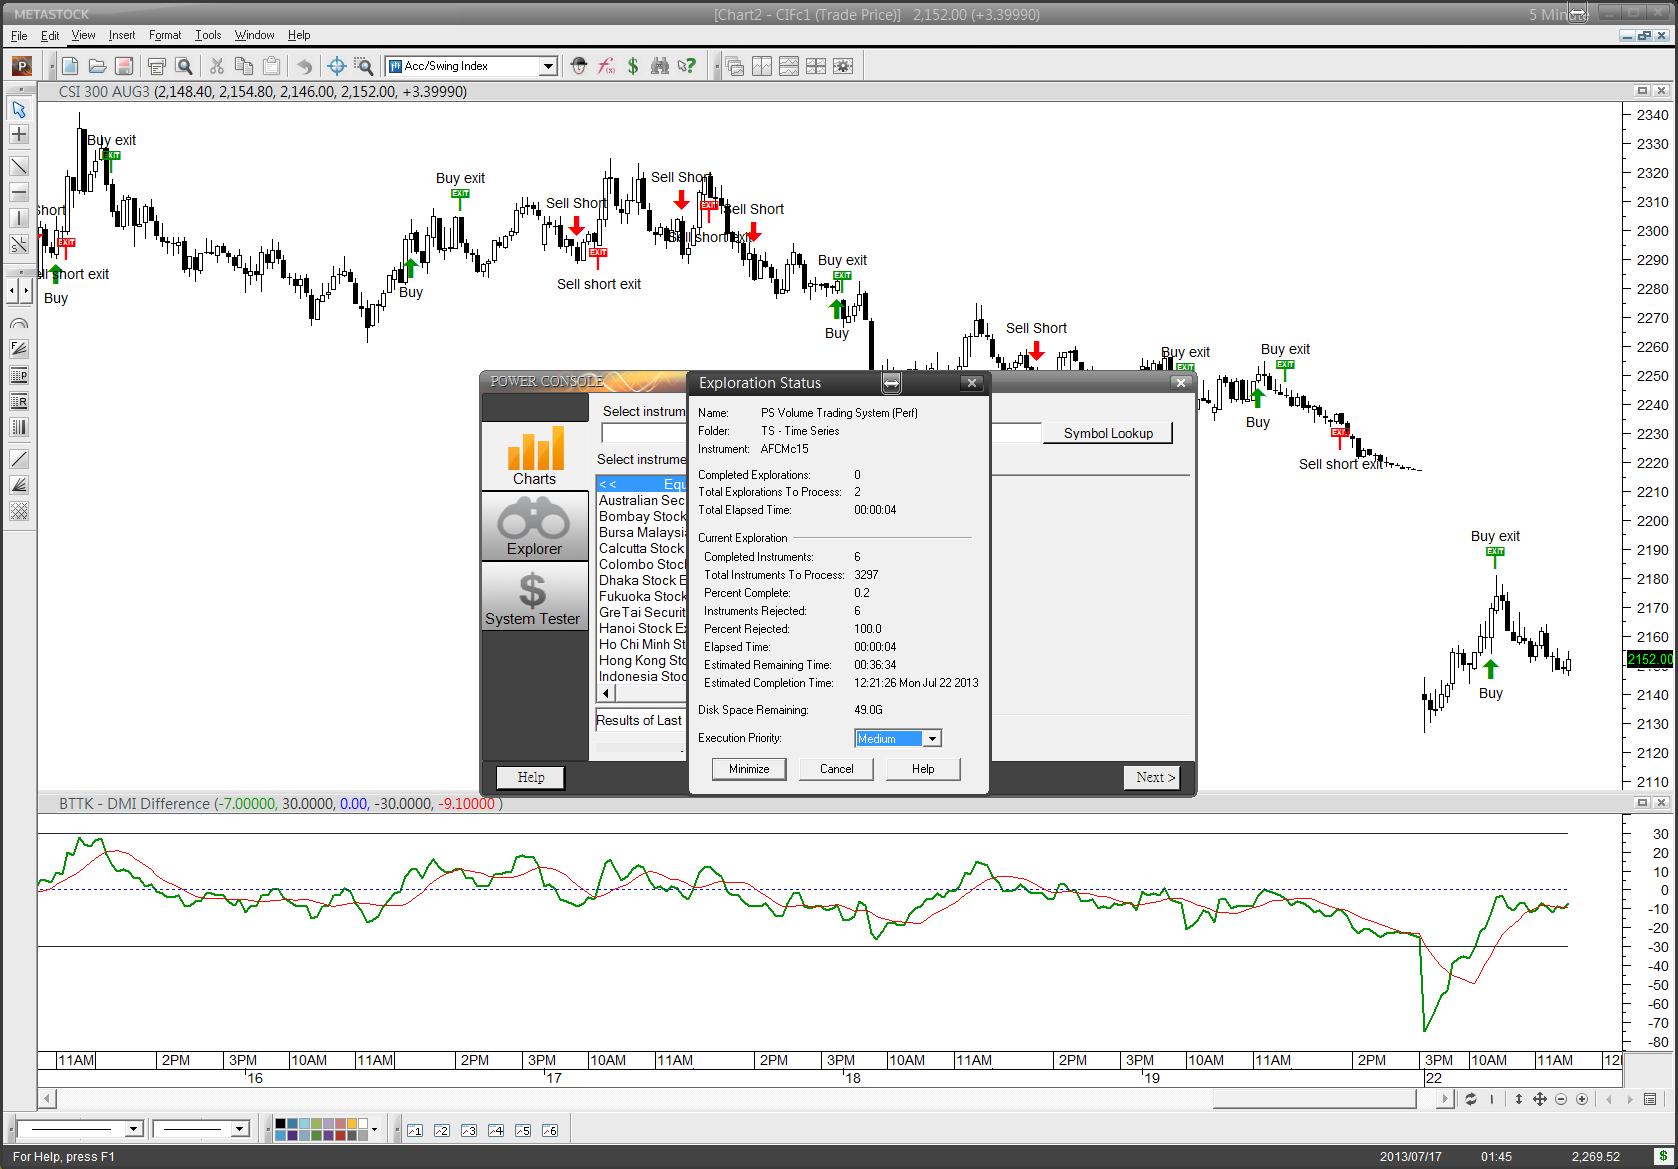Screen dimensions: 1678x1169
Task: Activate crosshair pointer tool
Action: 337,66
